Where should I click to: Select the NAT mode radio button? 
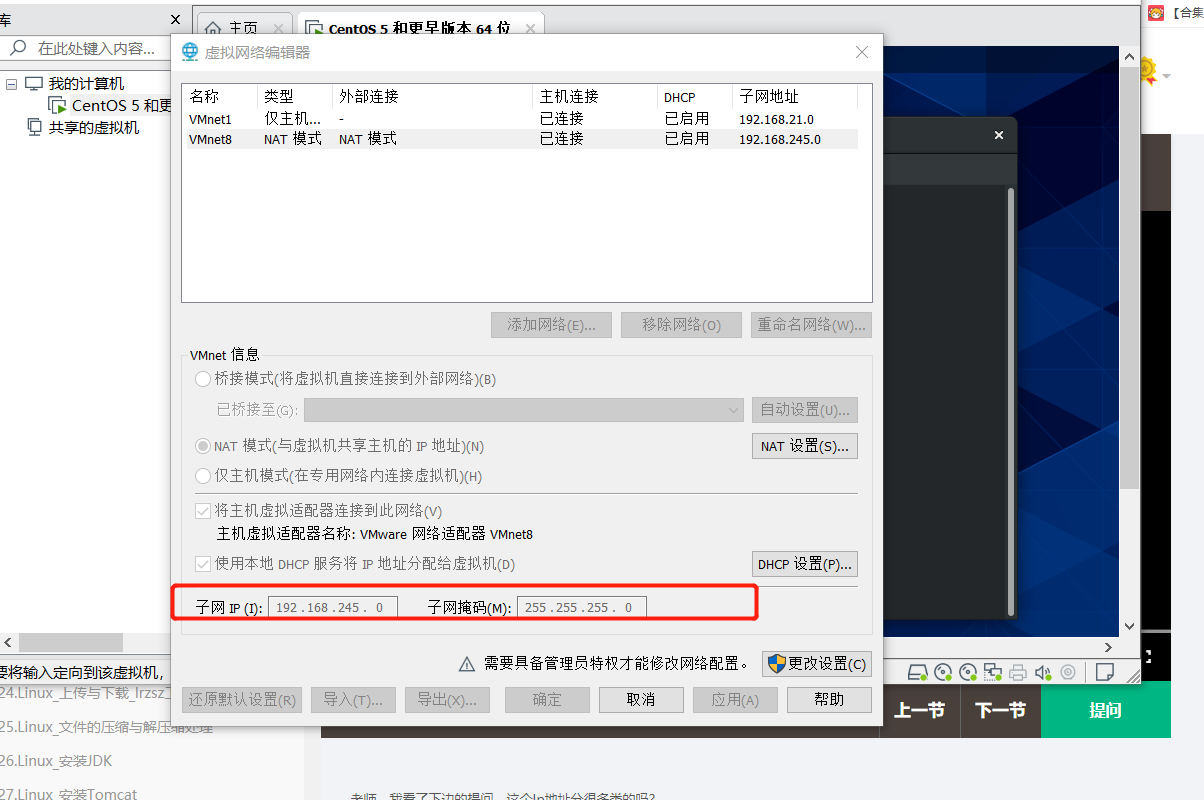tap(203, 446)
